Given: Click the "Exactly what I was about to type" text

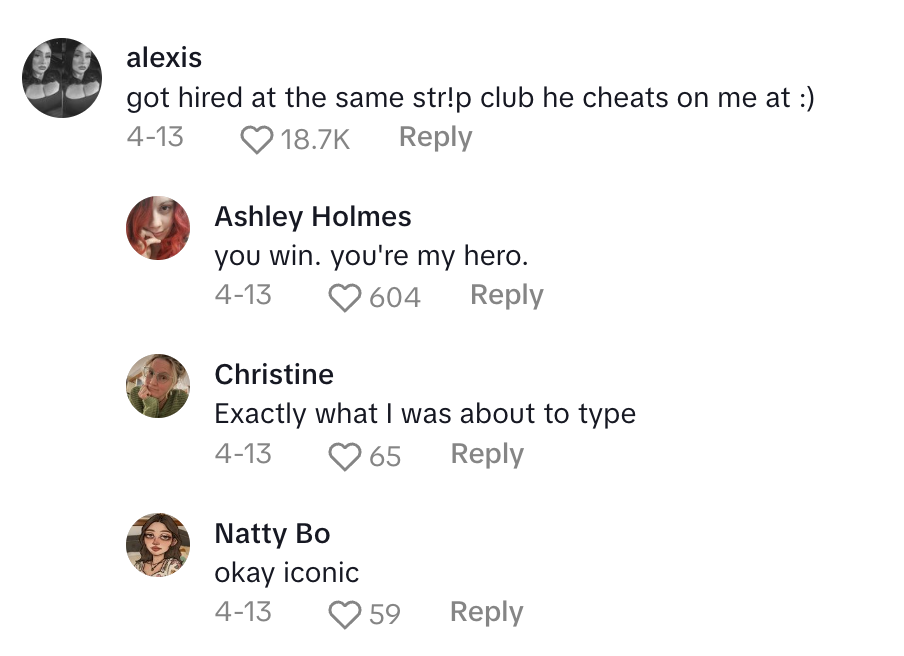Looking at the screenshot, I should 425,414.
